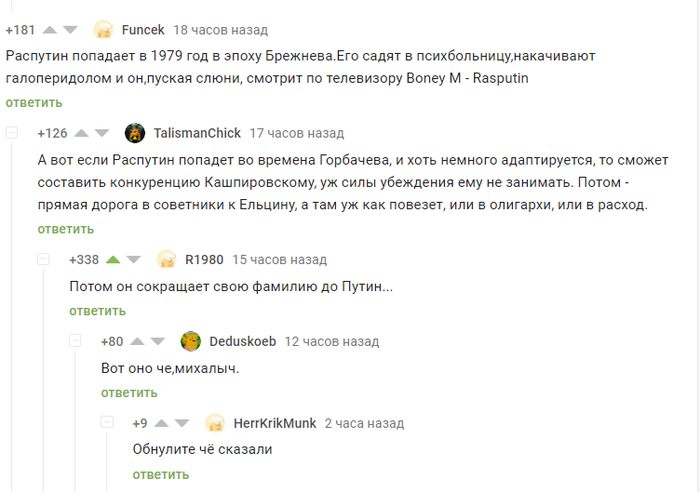The image size is (700, 492).
Task: Open the Deduskoeb username link
Action: point(242,341)
